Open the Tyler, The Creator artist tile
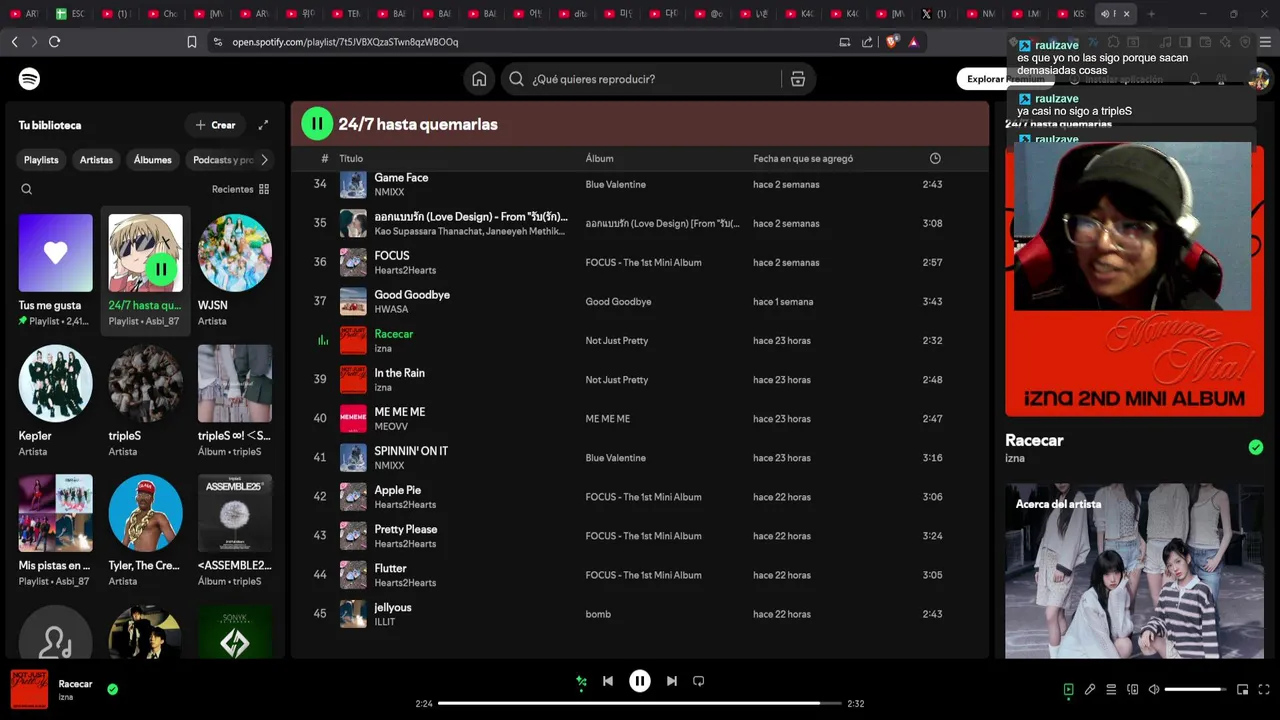 [x=145, y=530]
